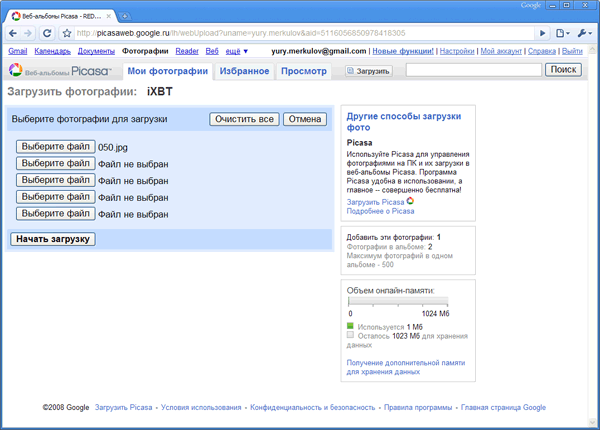This screenshot has height=430, width=600.
Task: Open Правила программы footer link
Action: tap(418, 407)
